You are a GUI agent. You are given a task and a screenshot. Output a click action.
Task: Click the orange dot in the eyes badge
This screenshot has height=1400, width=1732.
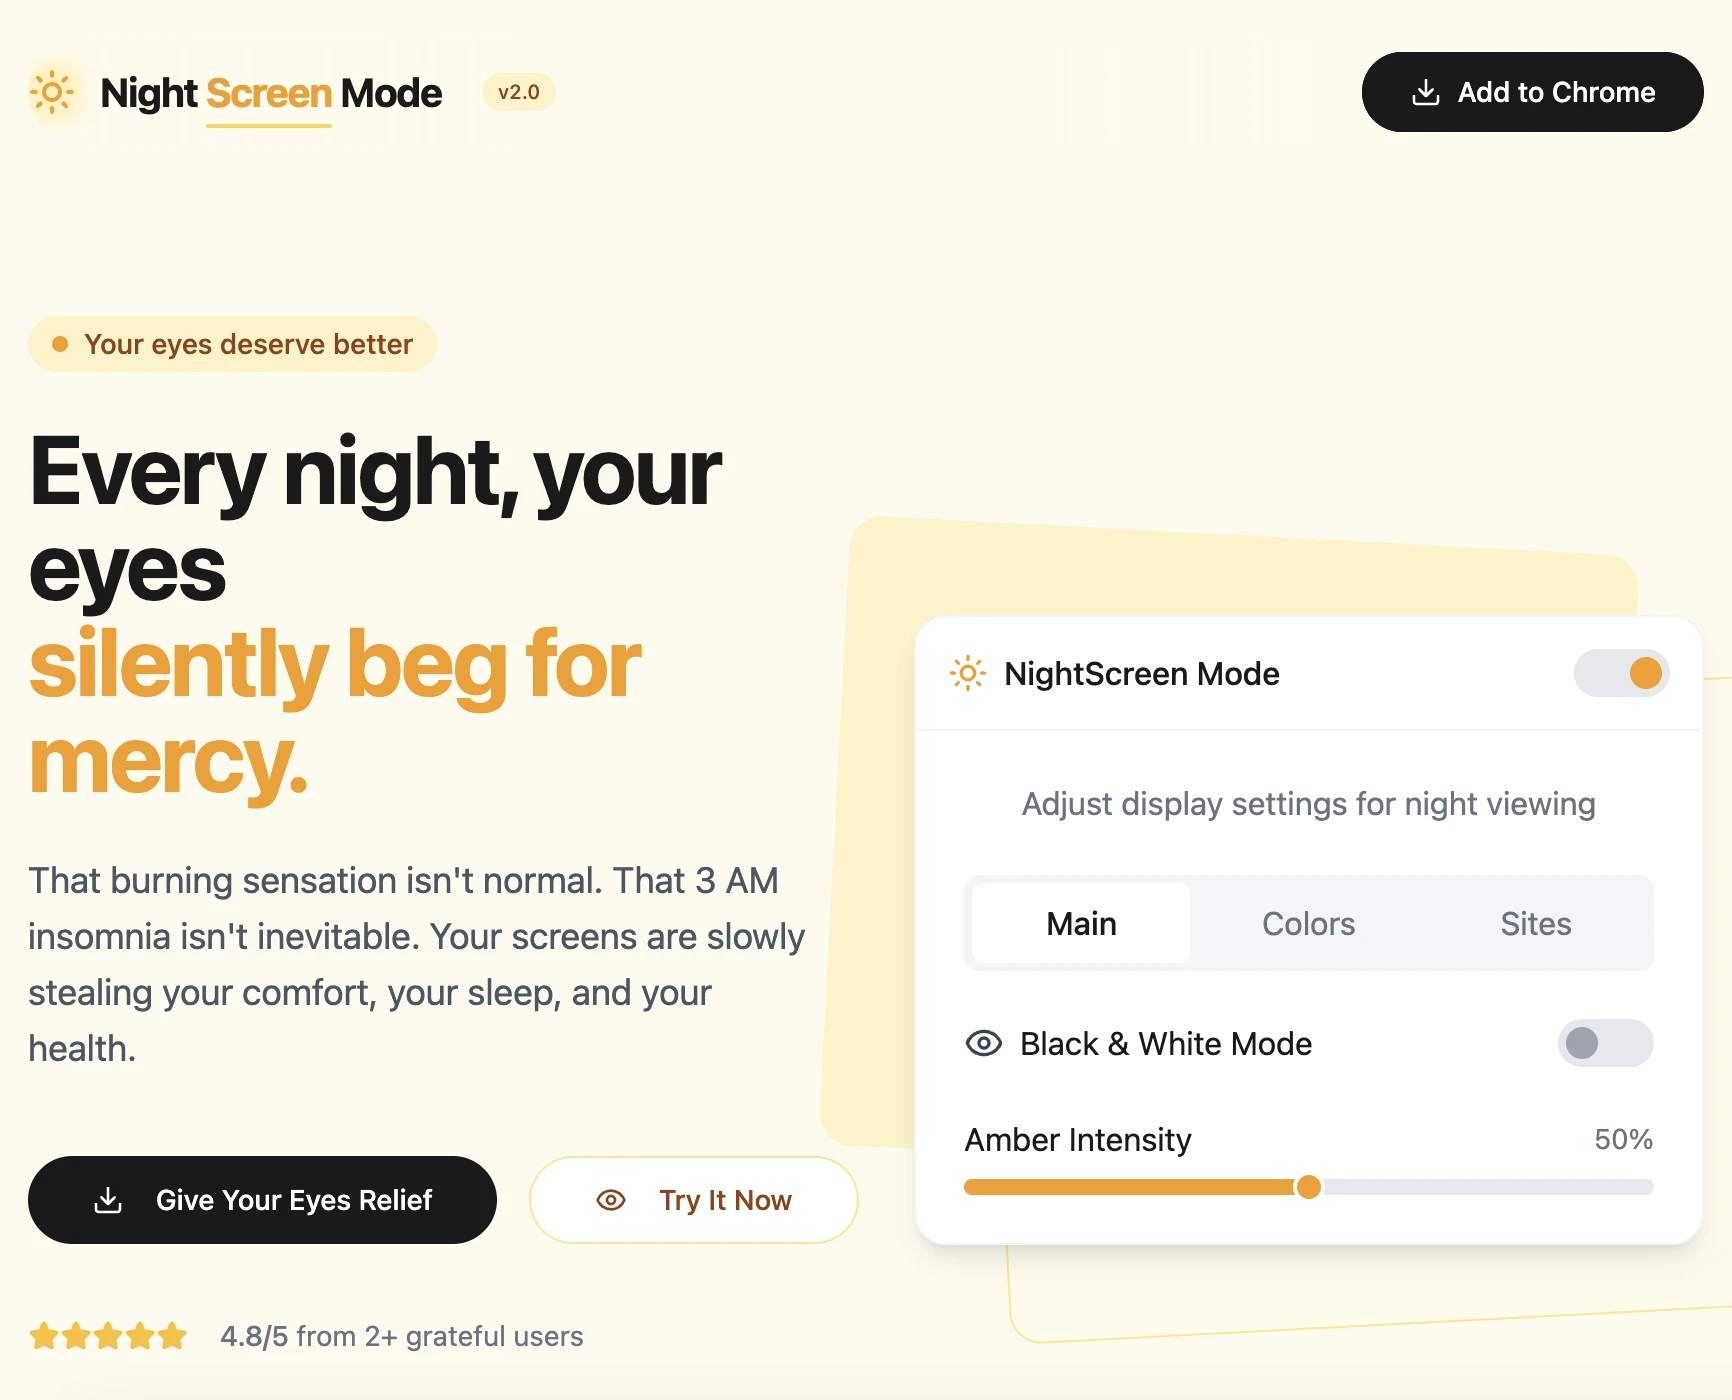(x=60, y=344)
